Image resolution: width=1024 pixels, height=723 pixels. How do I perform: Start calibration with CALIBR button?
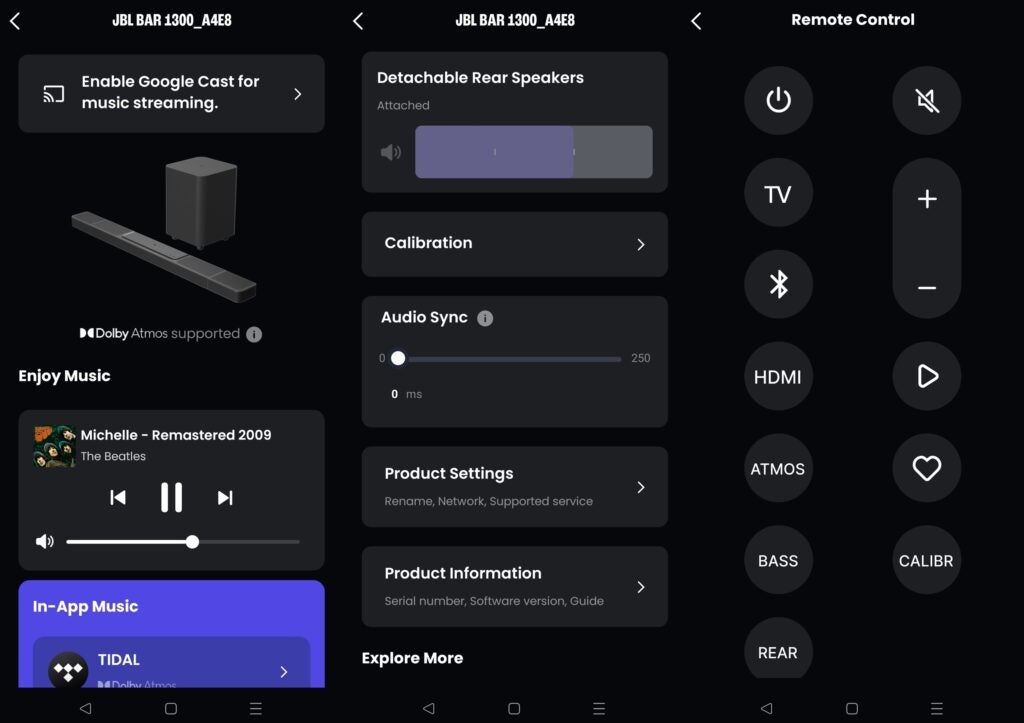(x=927, y=560)
